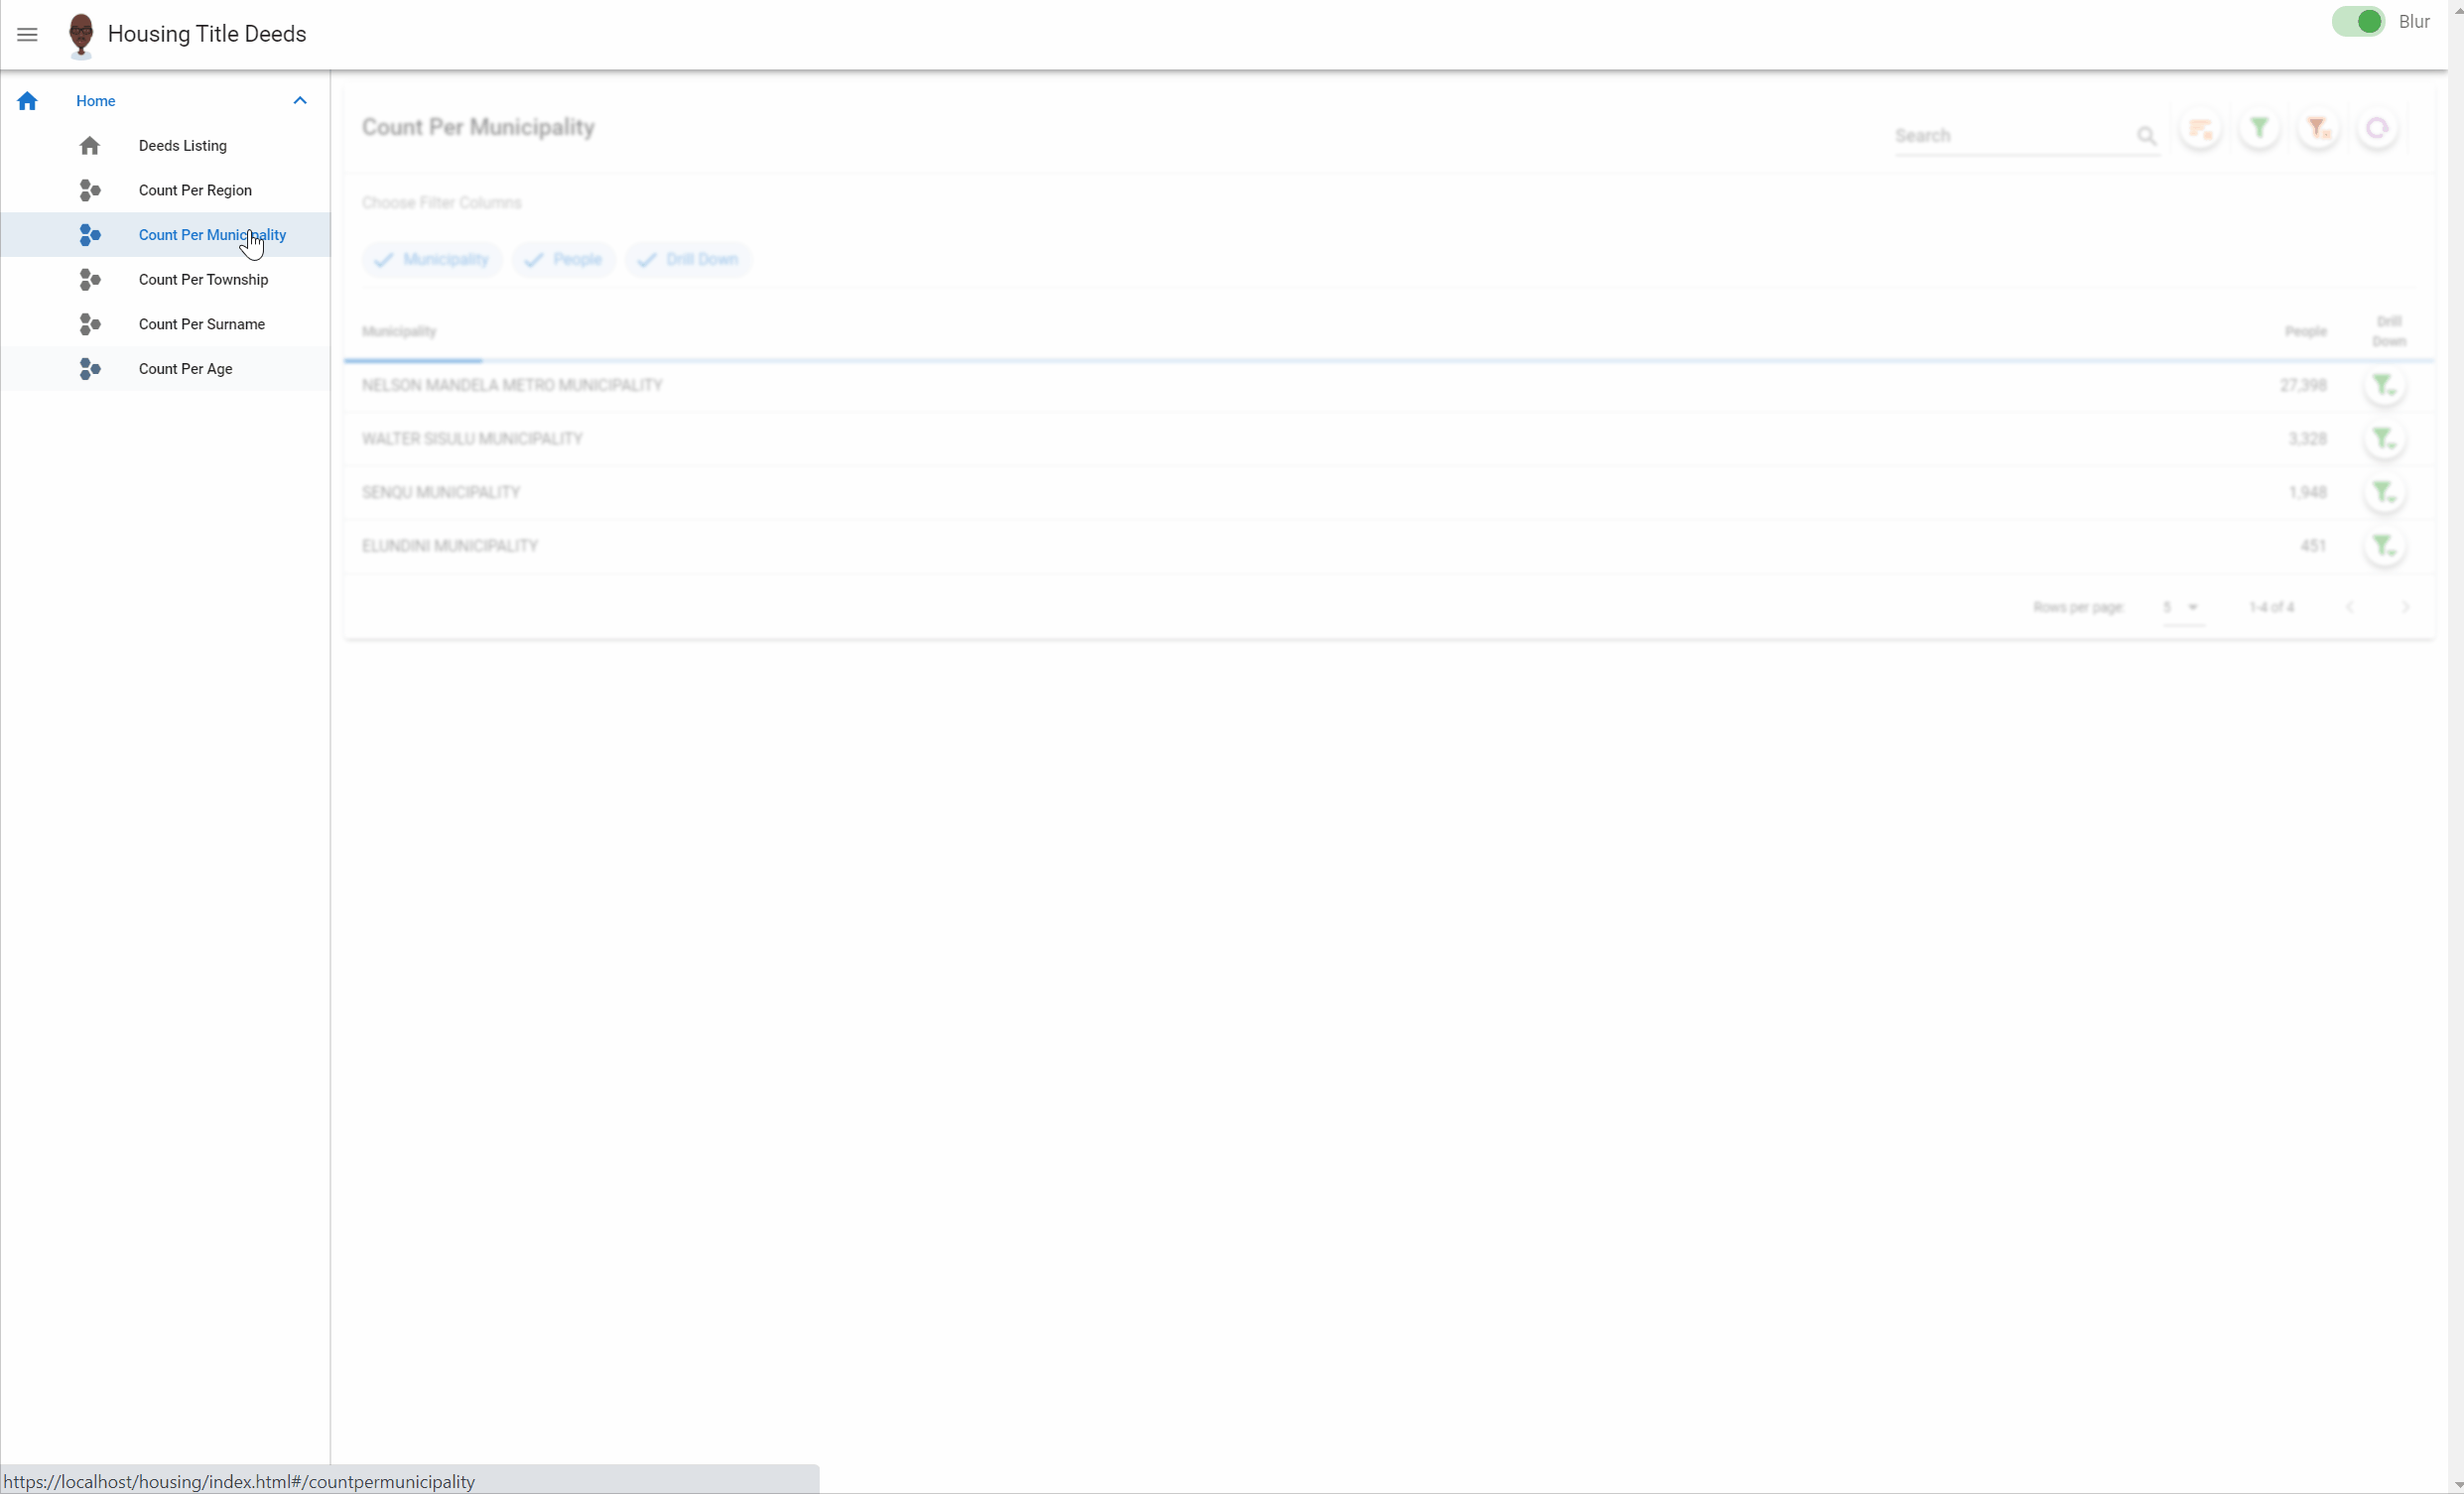Collapse the Home section in the sidebar
This screenshot has height=1494, width=2464.
pos(300,100)
